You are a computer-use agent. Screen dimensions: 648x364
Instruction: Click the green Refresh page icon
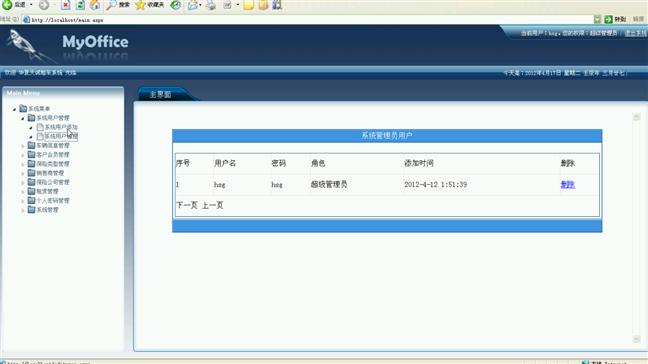[x=80, y=5]
